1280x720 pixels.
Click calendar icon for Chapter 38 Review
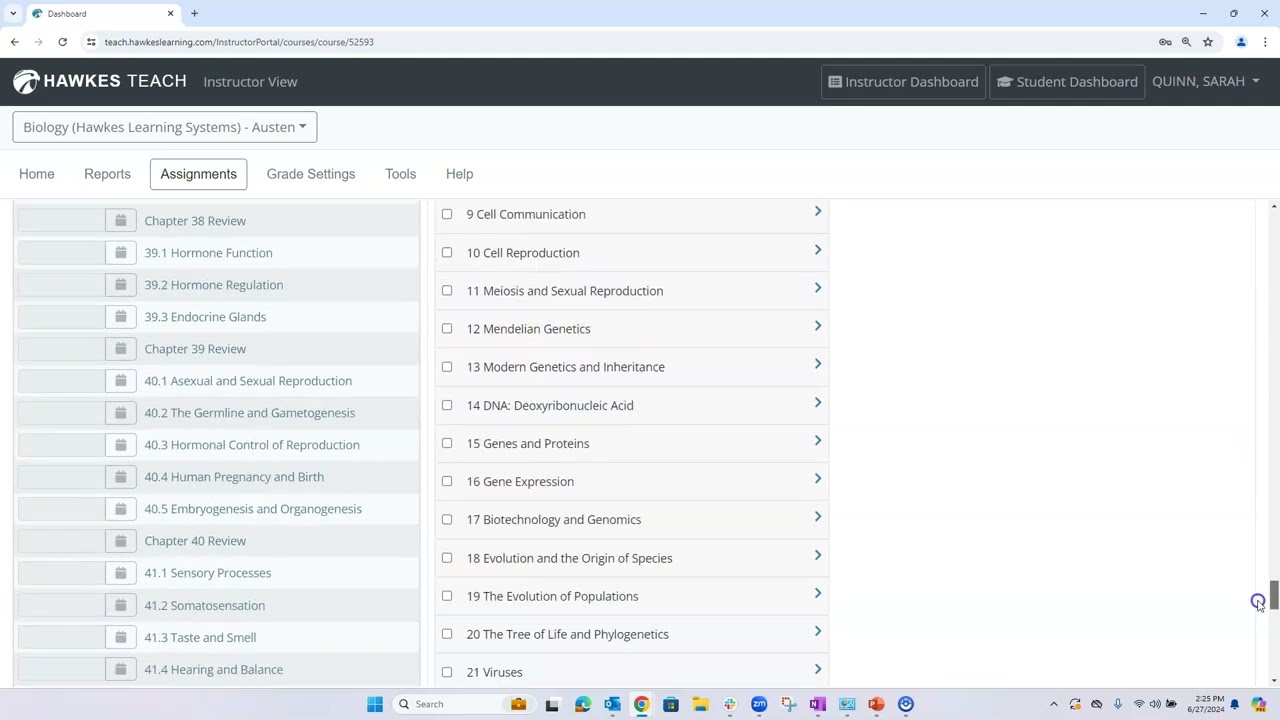click(x=120, y=221)
